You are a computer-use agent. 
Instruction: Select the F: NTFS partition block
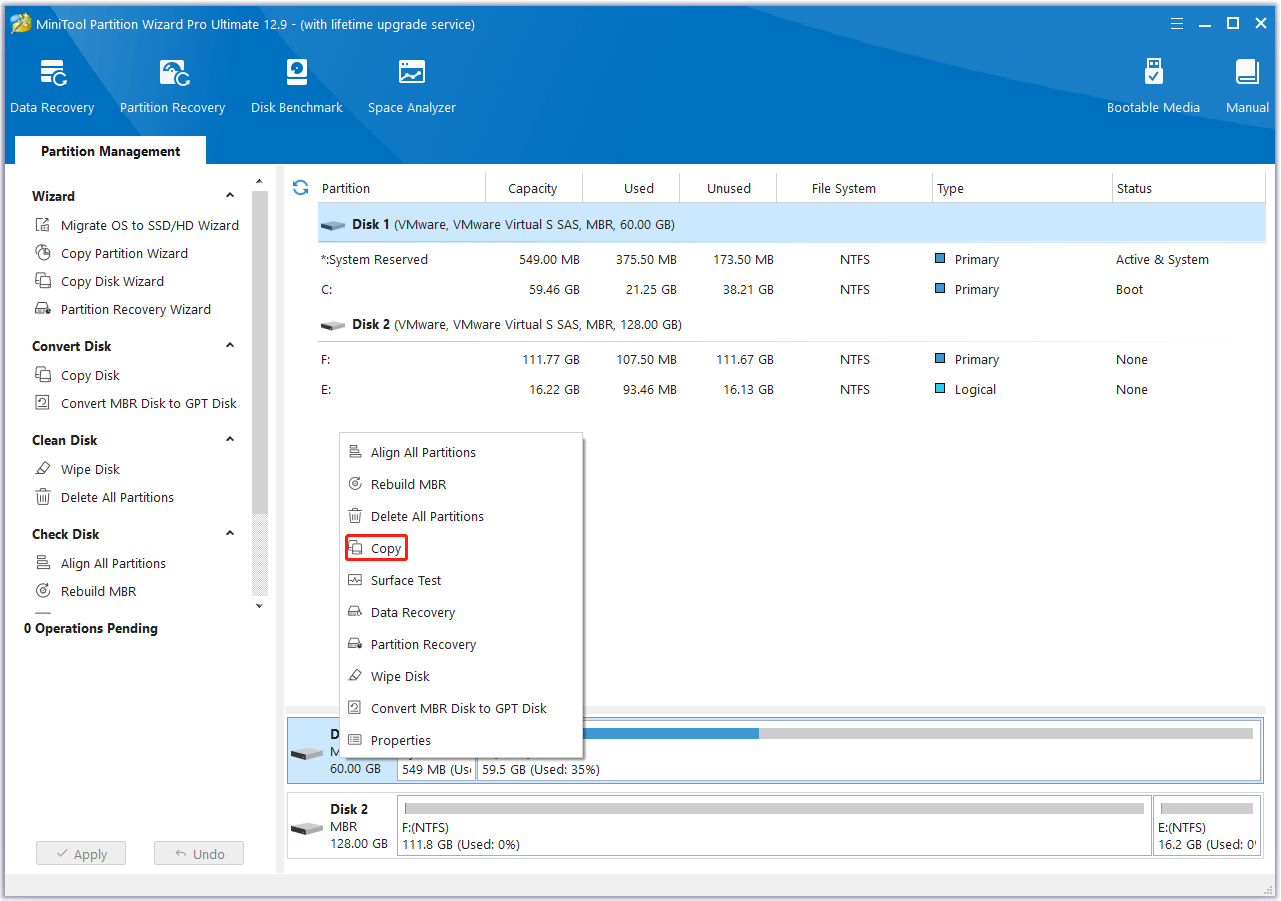tap(770, 825)
